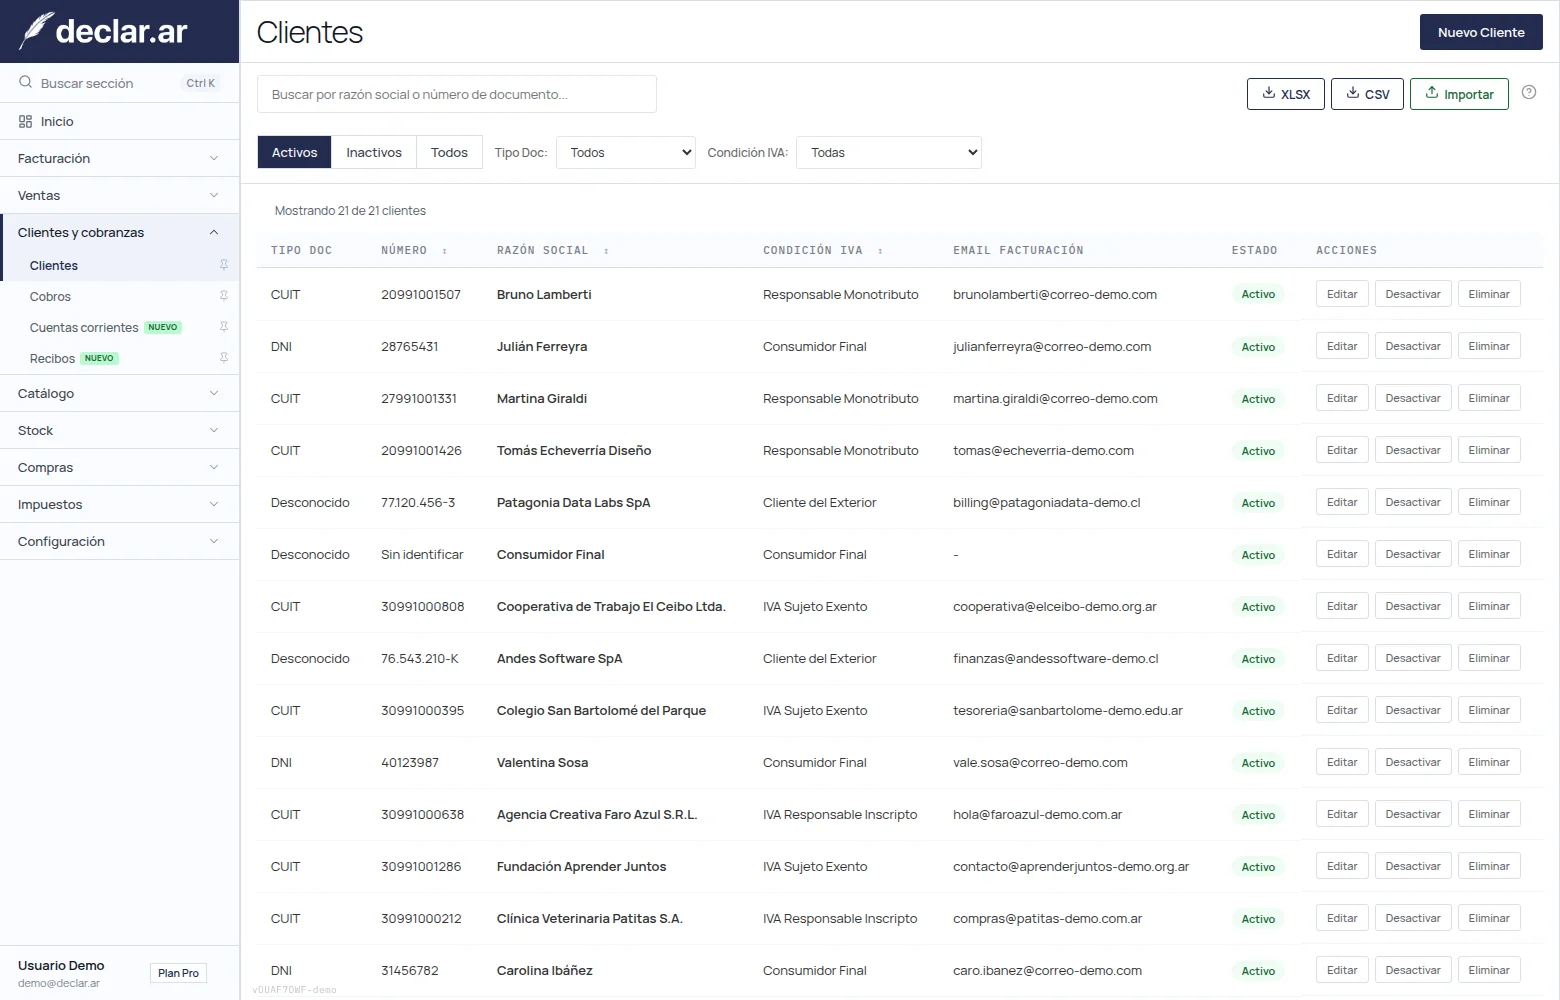The width and height of the screenshot is (1560, 1000).
Task: Open the Condición IVA dropdown
Action: pos(889,153)
